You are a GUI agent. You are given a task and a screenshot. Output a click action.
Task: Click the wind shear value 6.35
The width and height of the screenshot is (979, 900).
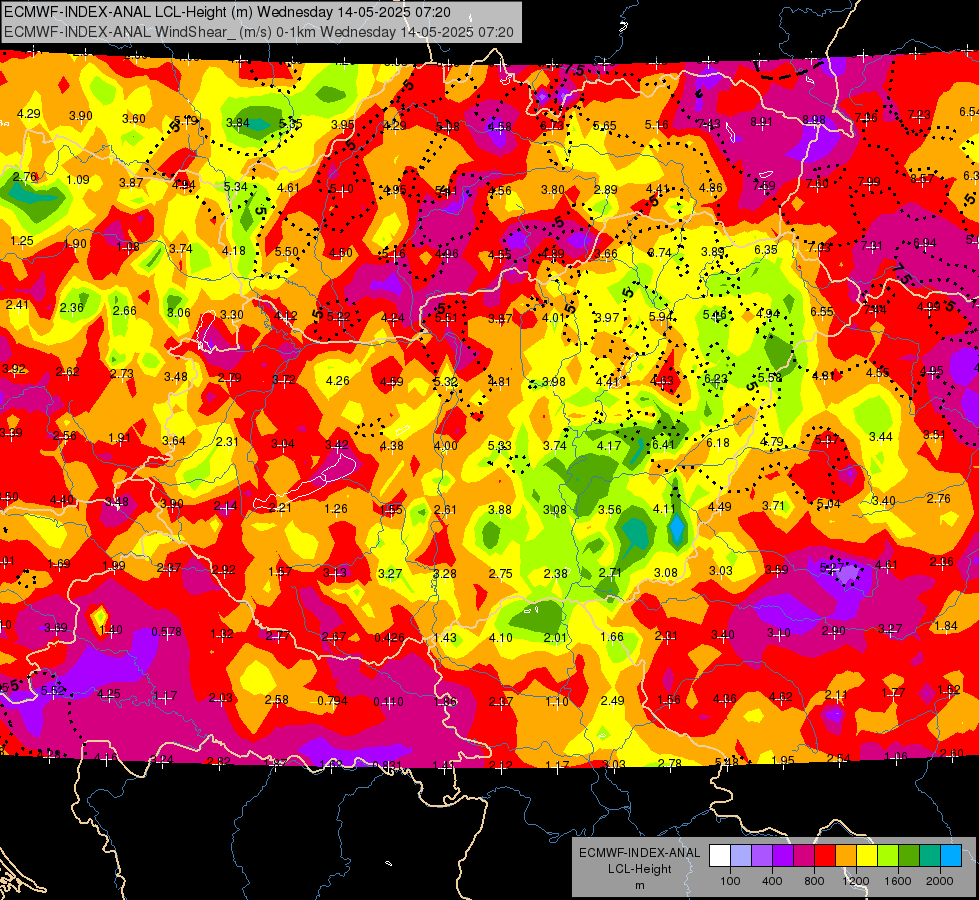(766, 250)
